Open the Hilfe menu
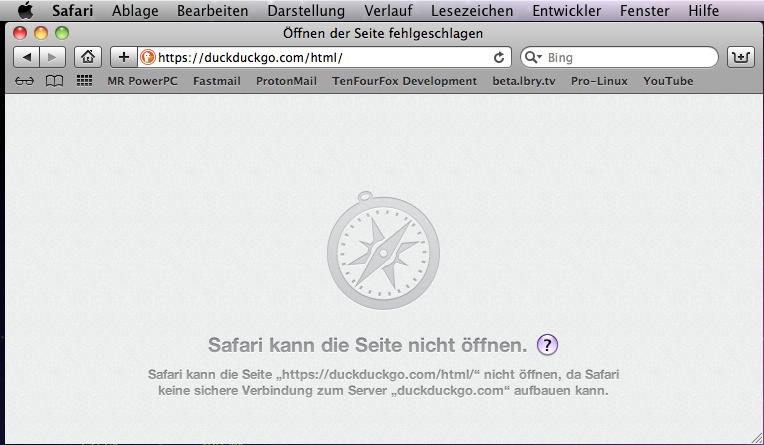Image resolution: width=764 pixels, height=445 pixels. (704, 10)
